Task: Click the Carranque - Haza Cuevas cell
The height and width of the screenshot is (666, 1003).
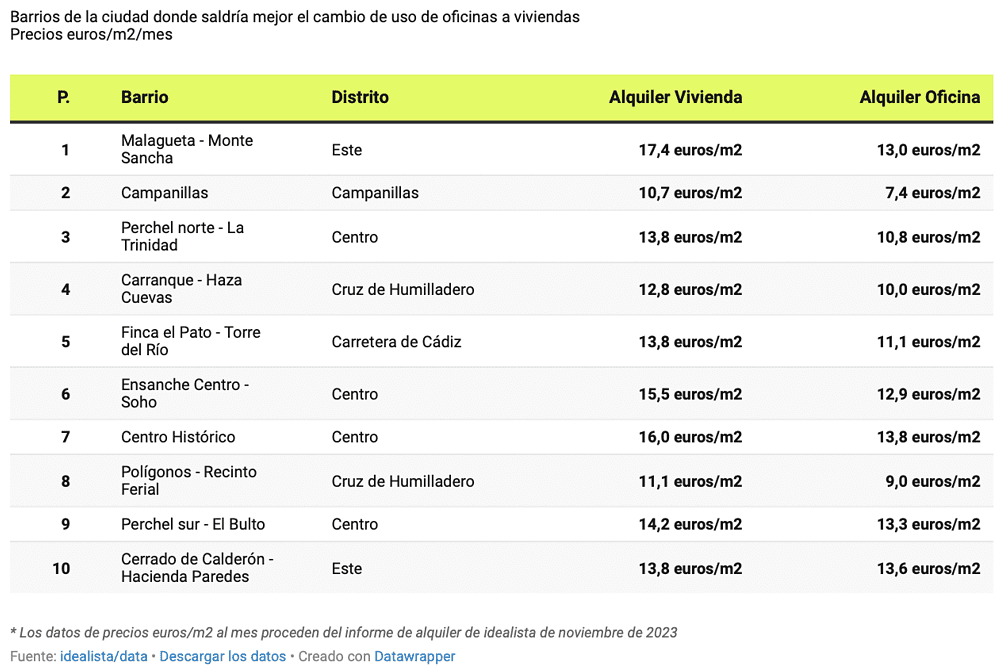Action: [x=181, y=289]
